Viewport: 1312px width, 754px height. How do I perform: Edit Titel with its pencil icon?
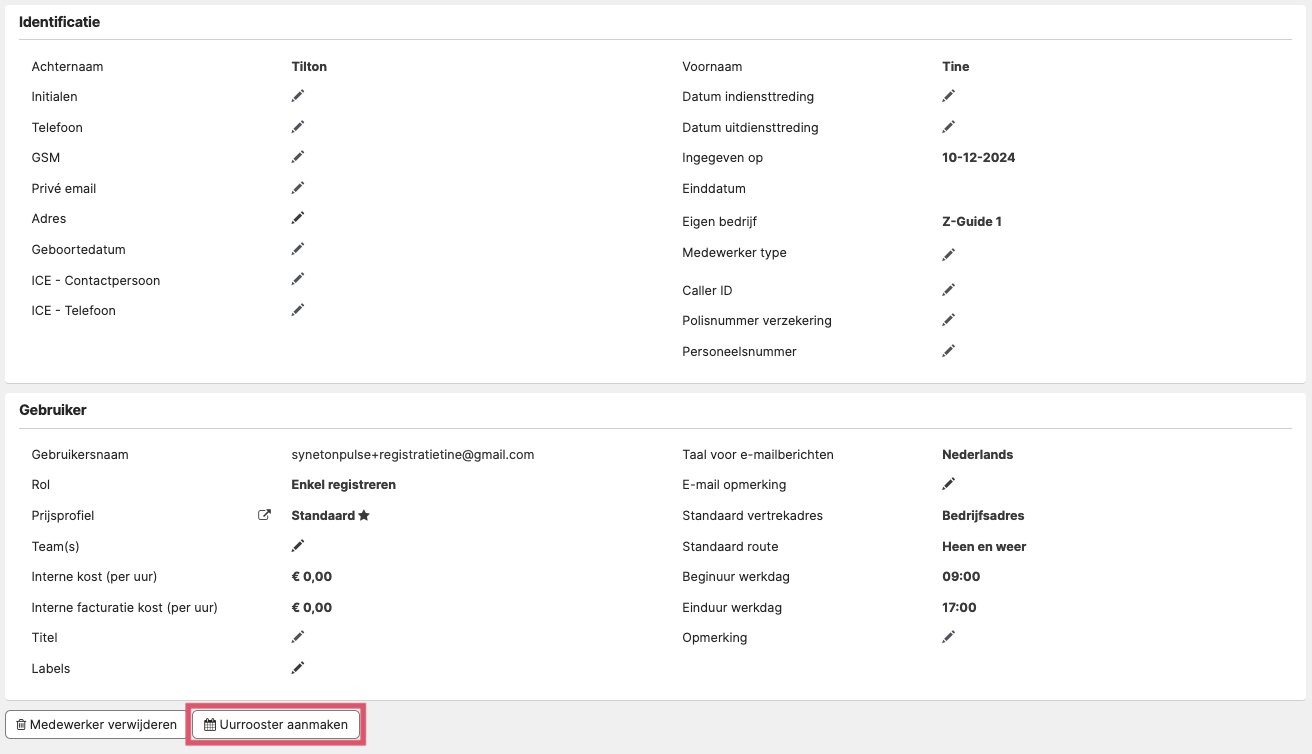(x=298, y=637)
